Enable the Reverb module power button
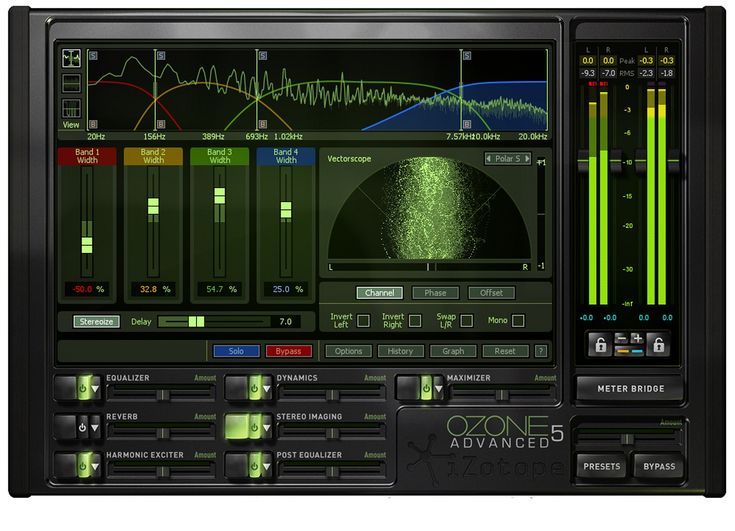Viewport: 735px width, 531px height. click(x=82, y=427)
